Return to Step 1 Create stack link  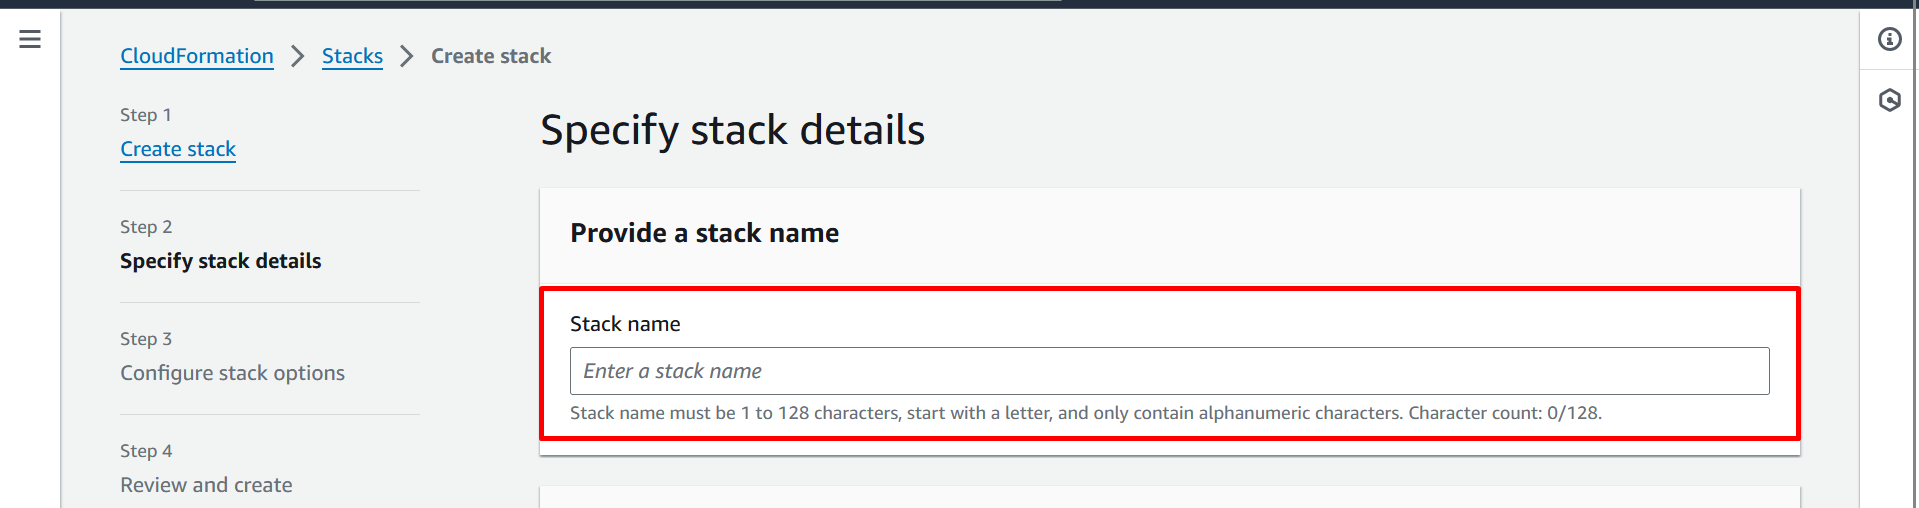(x=178, y=149)
